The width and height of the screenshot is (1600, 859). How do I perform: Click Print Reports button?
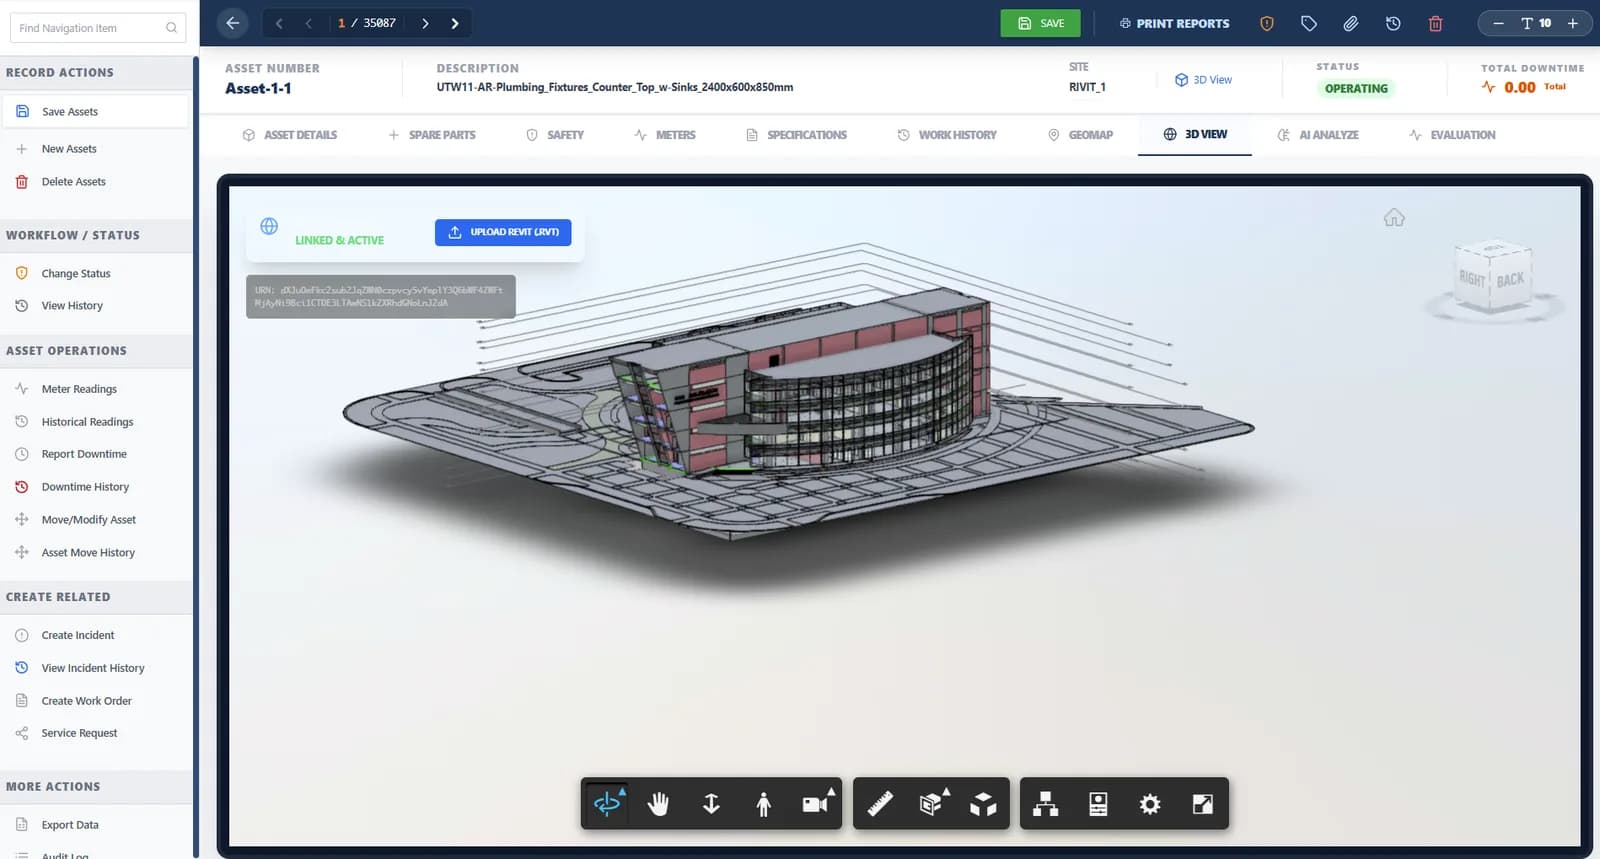[1174, 23]
